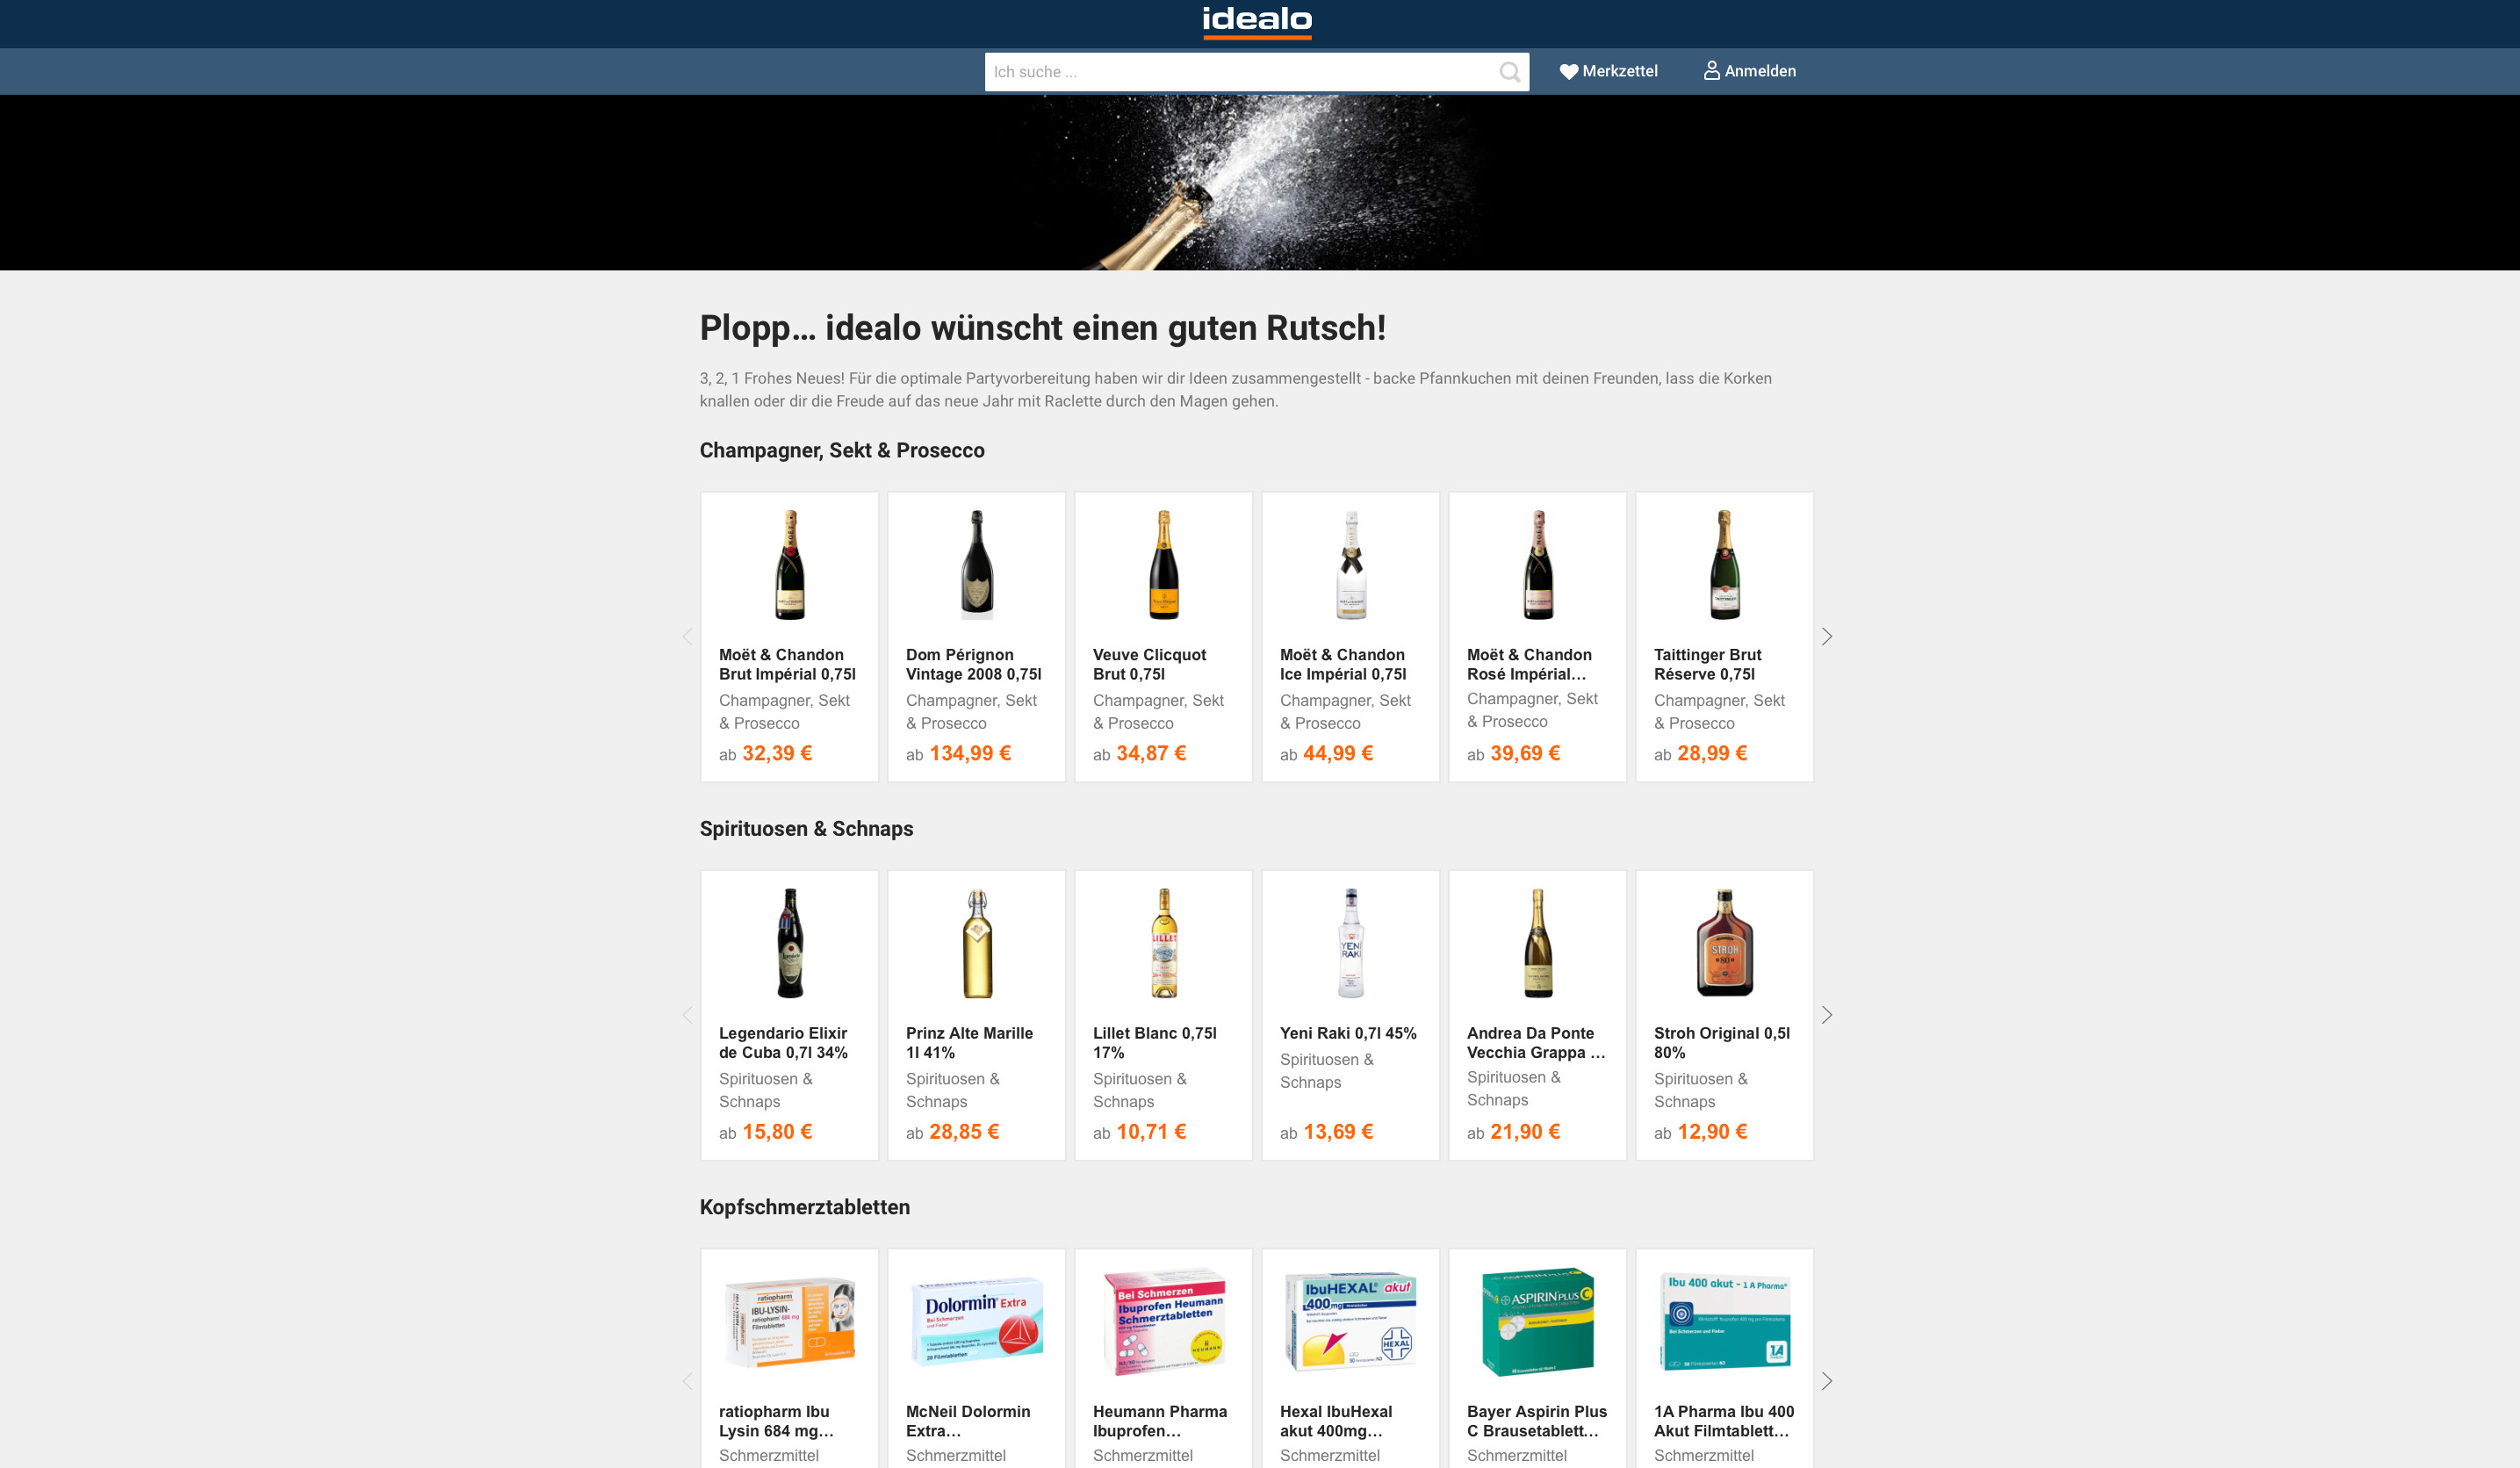Select the Stroh Original bottle thumbnail
The image size is (2520, 1468).
1724,943
